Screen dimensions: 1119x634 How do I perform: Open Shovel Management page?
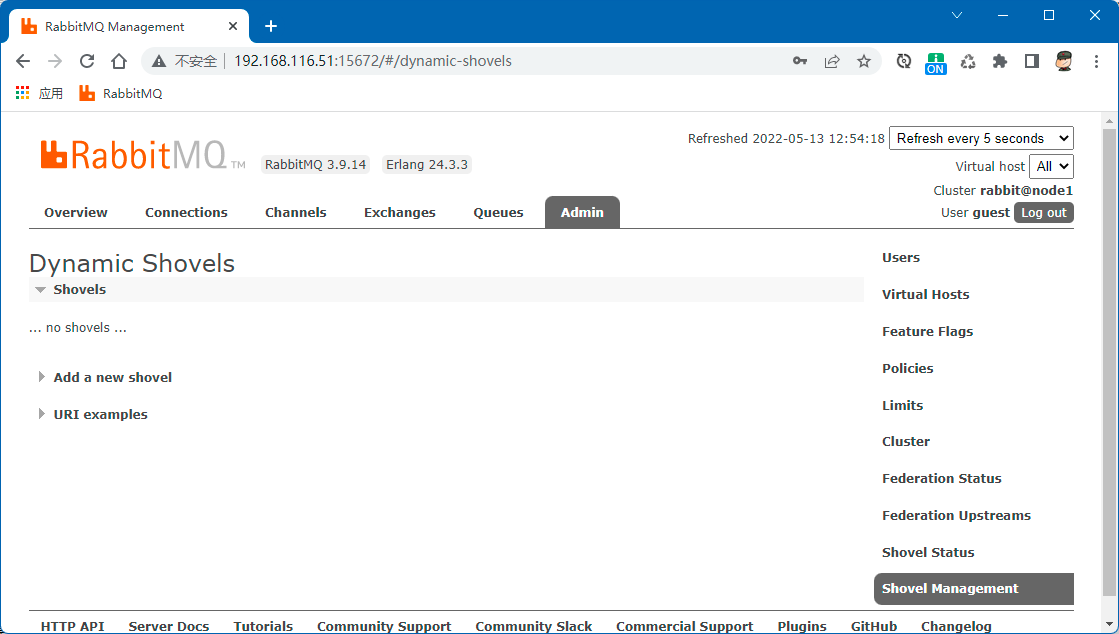click(x=973, y=589)
